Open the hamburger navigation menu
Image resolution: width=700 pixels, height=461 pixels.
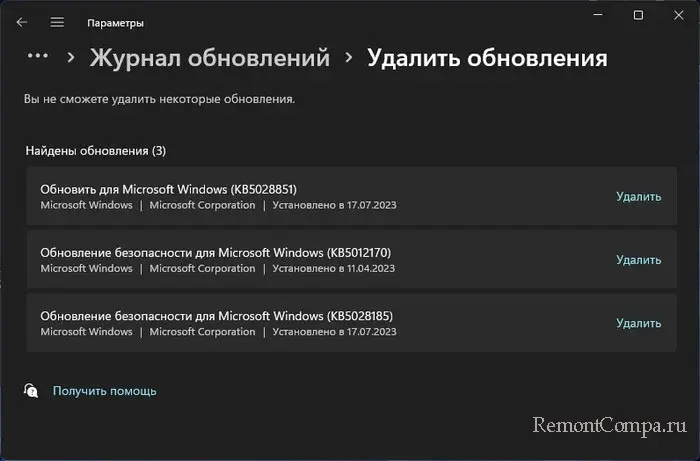tap(57, 22)
